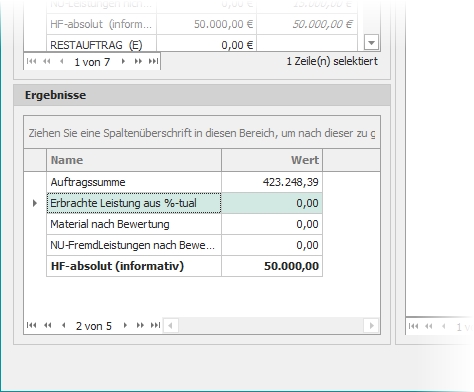Viewport: 474px width, 392px height.
Task: Go to last record in Ergebnisse navigator
Action: point(156,325)
